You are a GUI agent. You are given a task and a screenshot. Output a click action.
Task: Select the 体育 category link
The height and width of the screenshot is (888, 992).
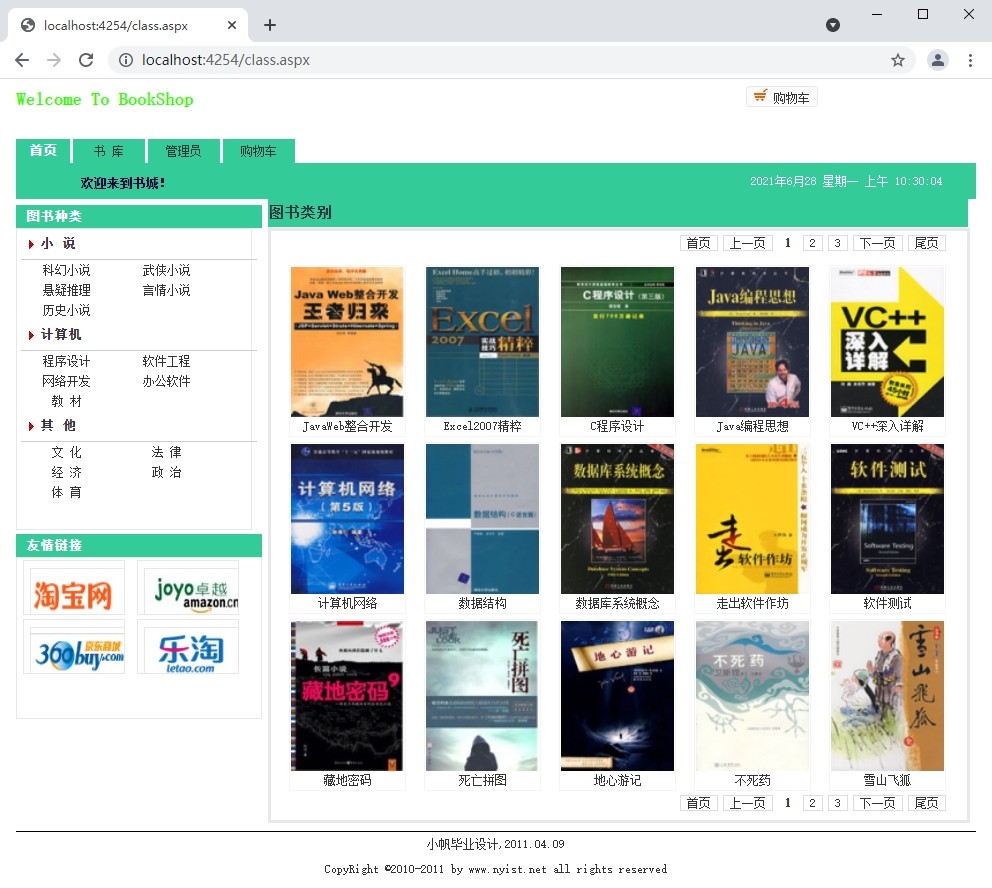pos(66,493)
